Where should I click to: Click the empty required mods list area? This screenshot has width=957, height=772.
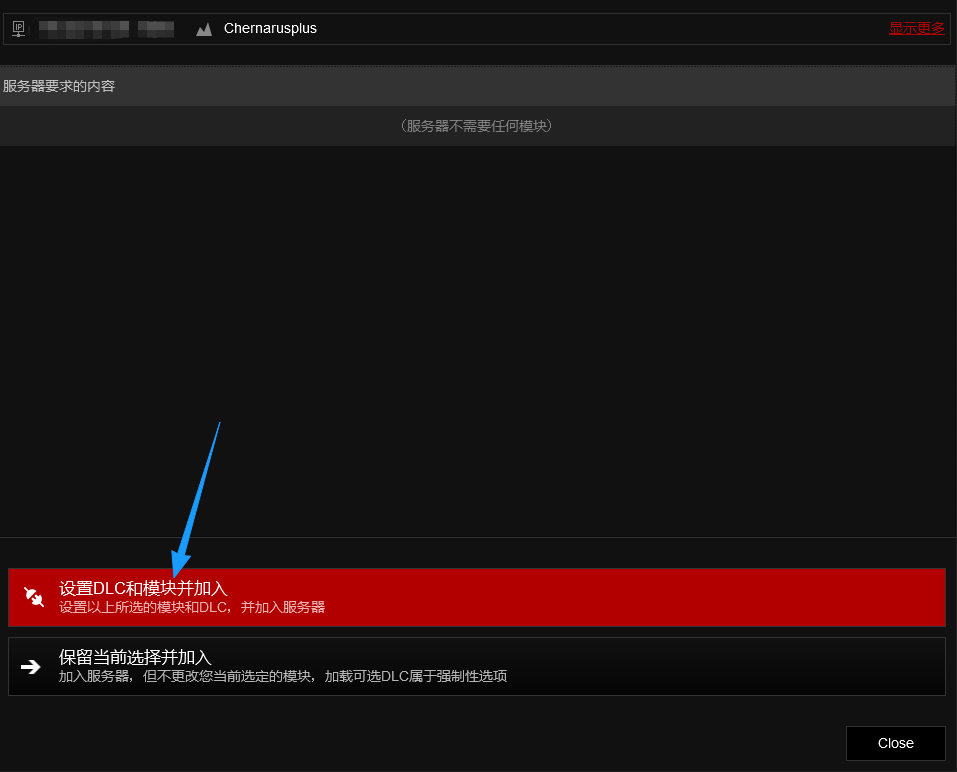pyautogui.click(x=478, y=340)
